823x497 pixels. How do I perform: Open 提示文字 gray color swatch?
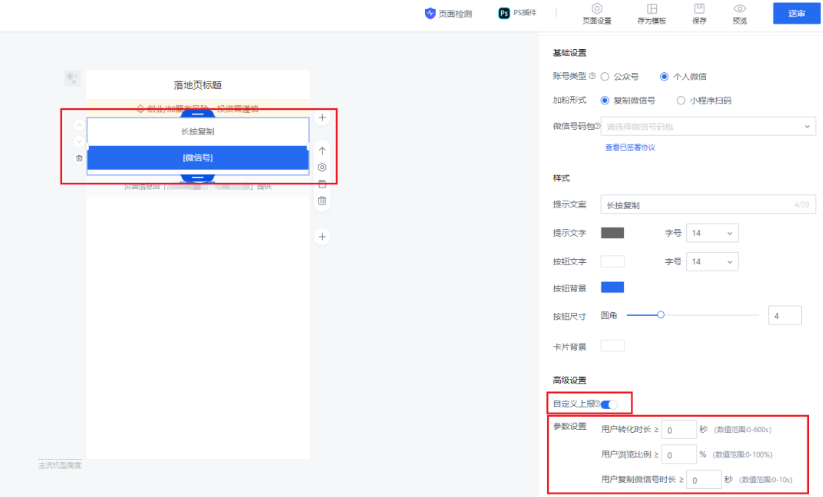coord(613,233)
